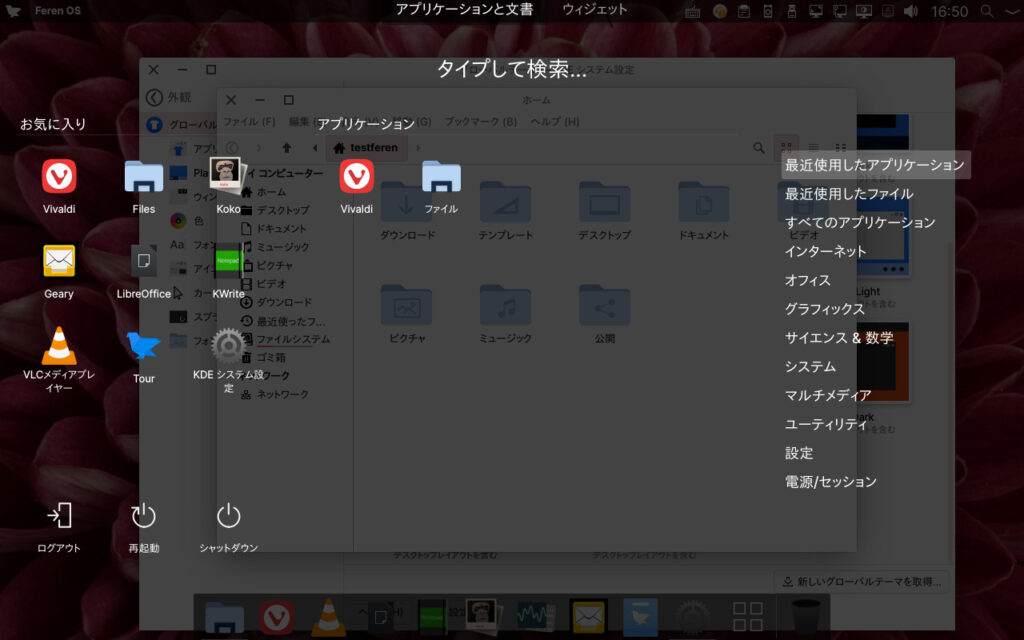Viewport: 1024px width, 640px height.
Task: Open LibreOffice from favorites
Action: (144, 261)
